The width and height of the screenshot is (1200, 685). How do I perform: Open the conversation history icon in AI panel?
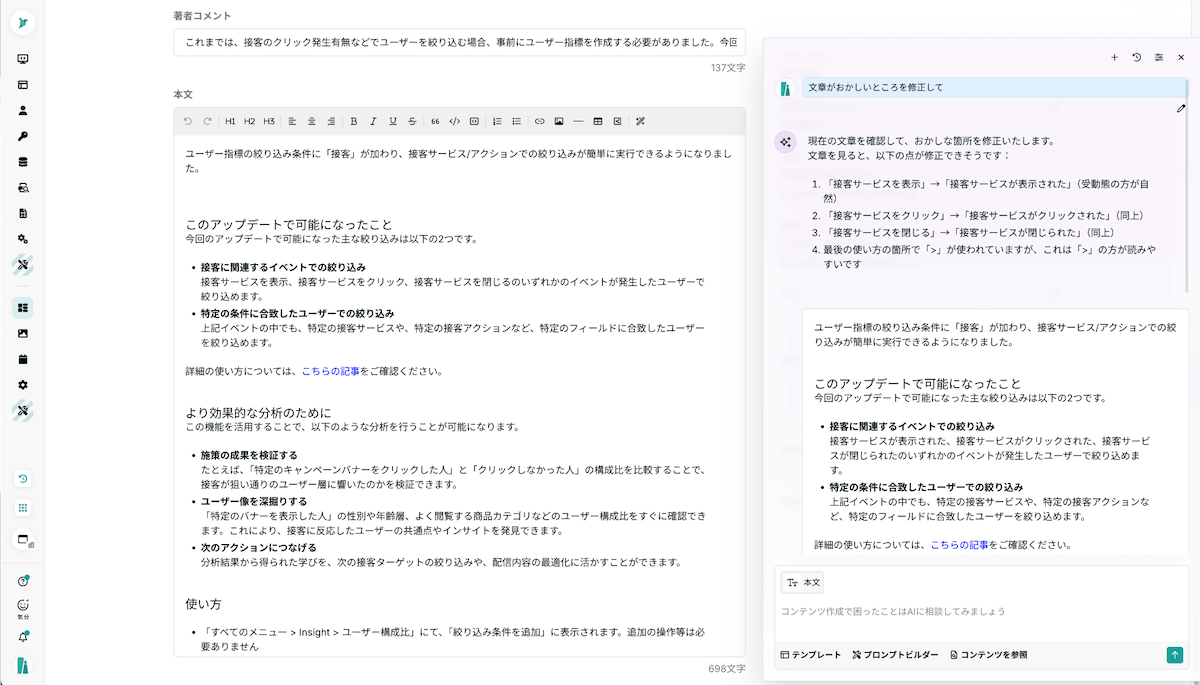[1136, 57]
